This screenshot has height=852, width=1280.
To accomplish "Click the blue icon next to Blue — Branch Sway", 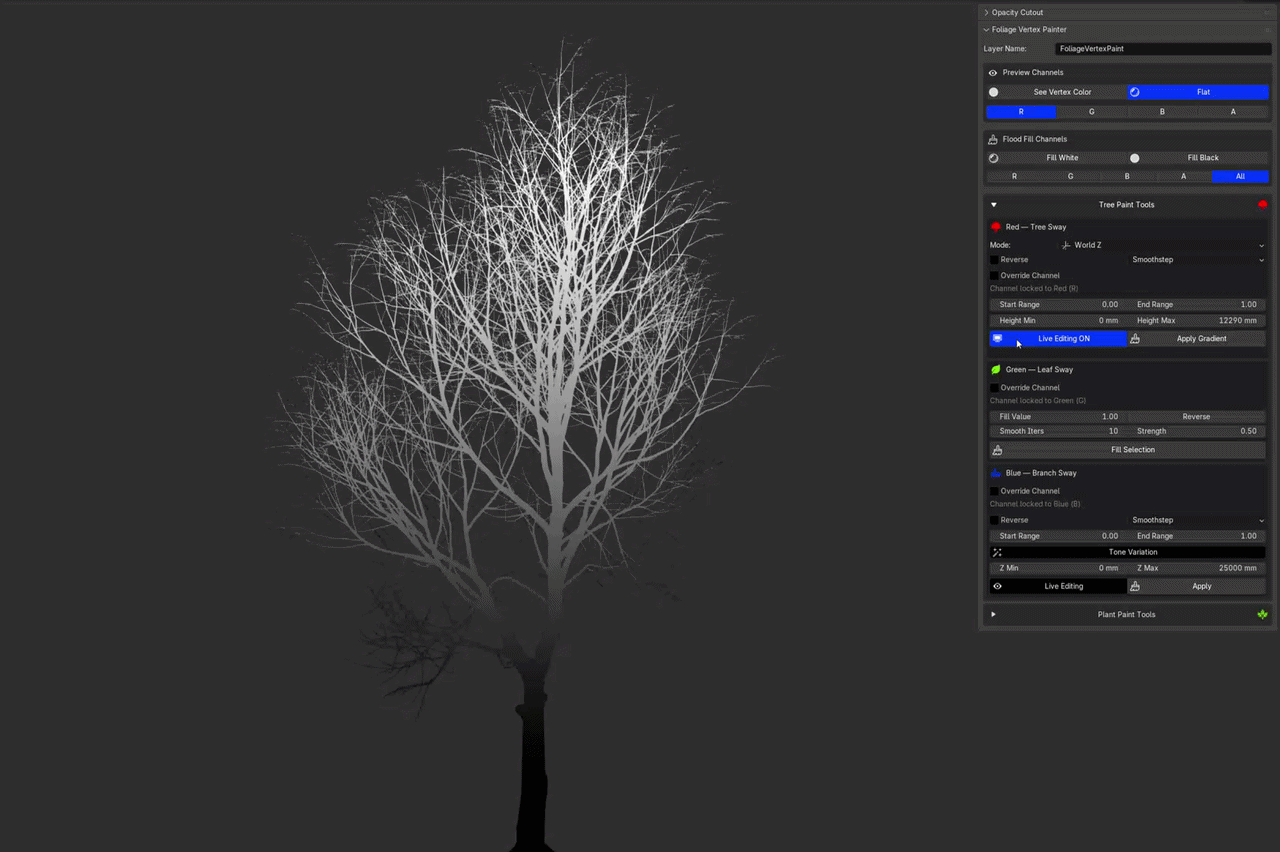I will point(996,473).
